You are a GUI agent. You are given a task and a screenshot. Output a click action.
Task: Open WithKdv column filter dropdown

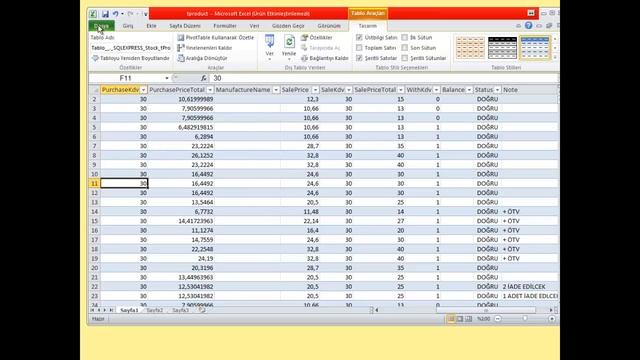coord(436,90)
